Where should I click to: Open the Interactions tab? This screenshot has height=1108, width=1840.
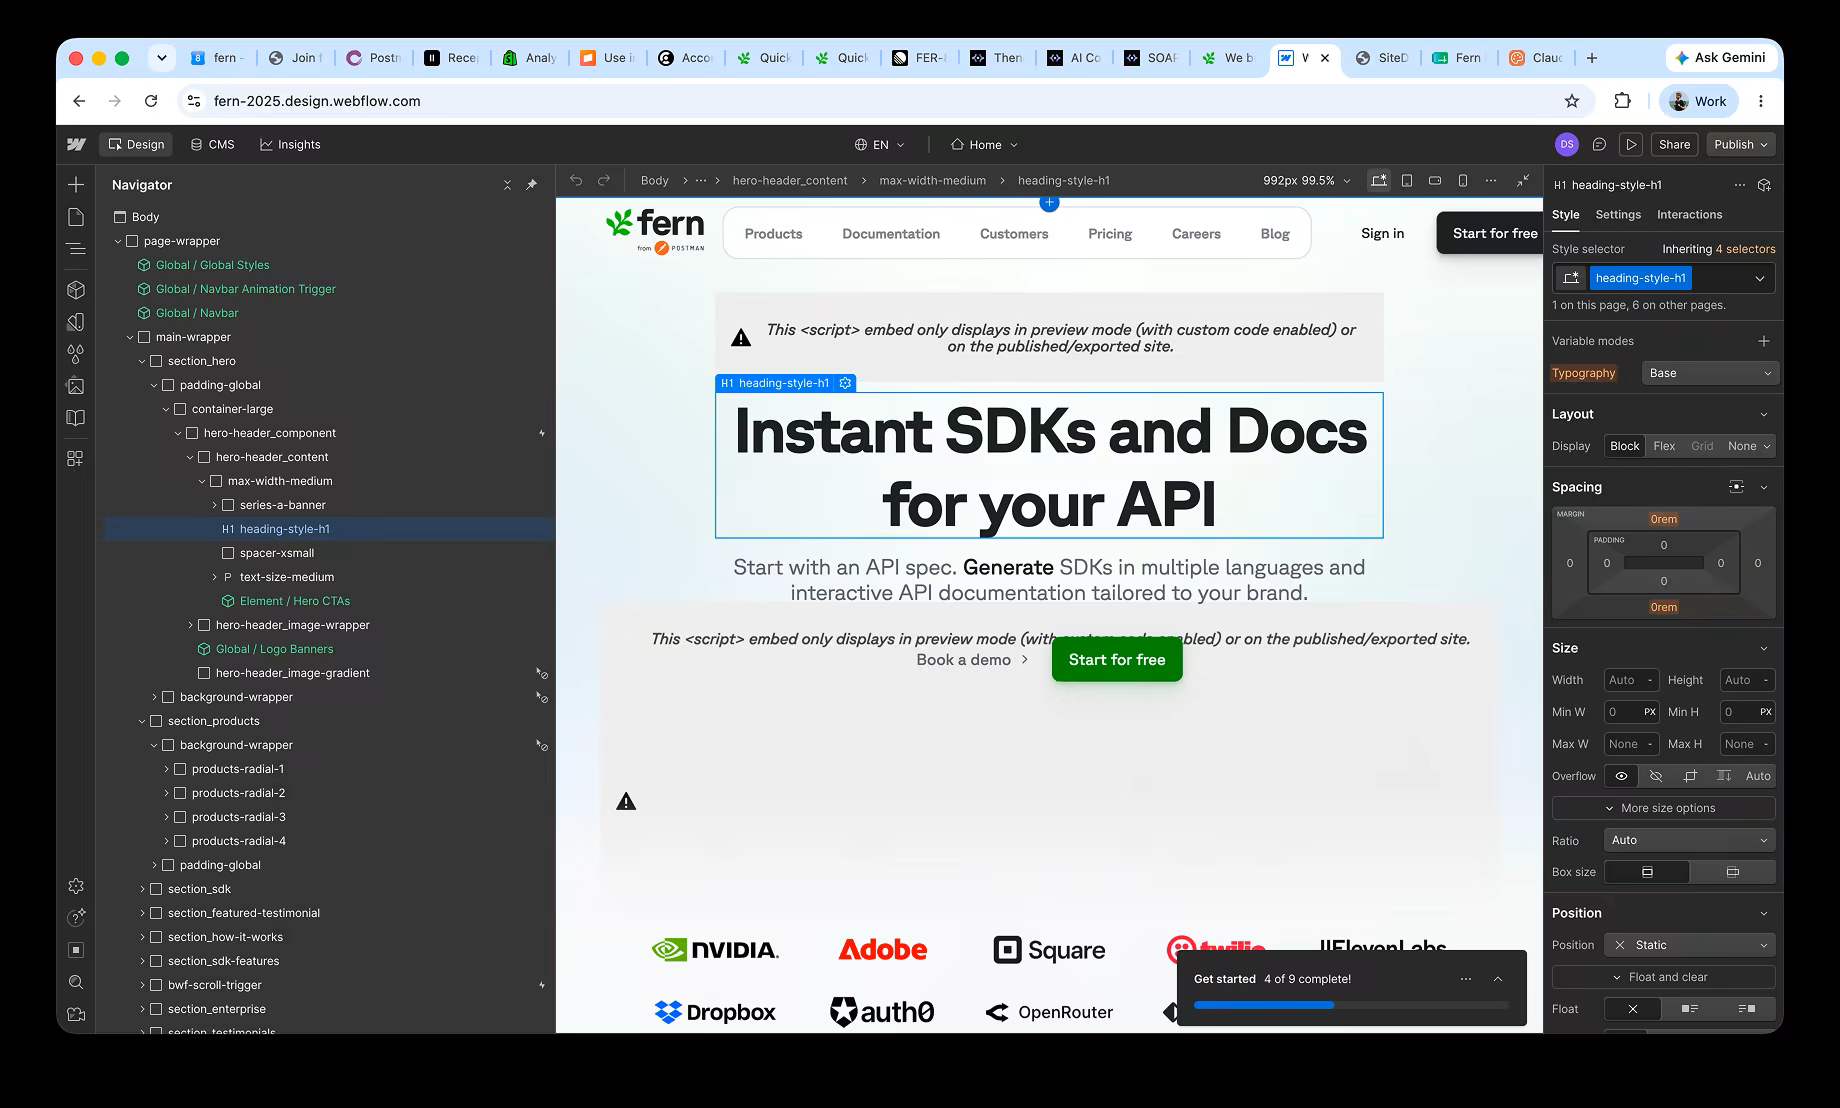click(x=1689, y=215)
